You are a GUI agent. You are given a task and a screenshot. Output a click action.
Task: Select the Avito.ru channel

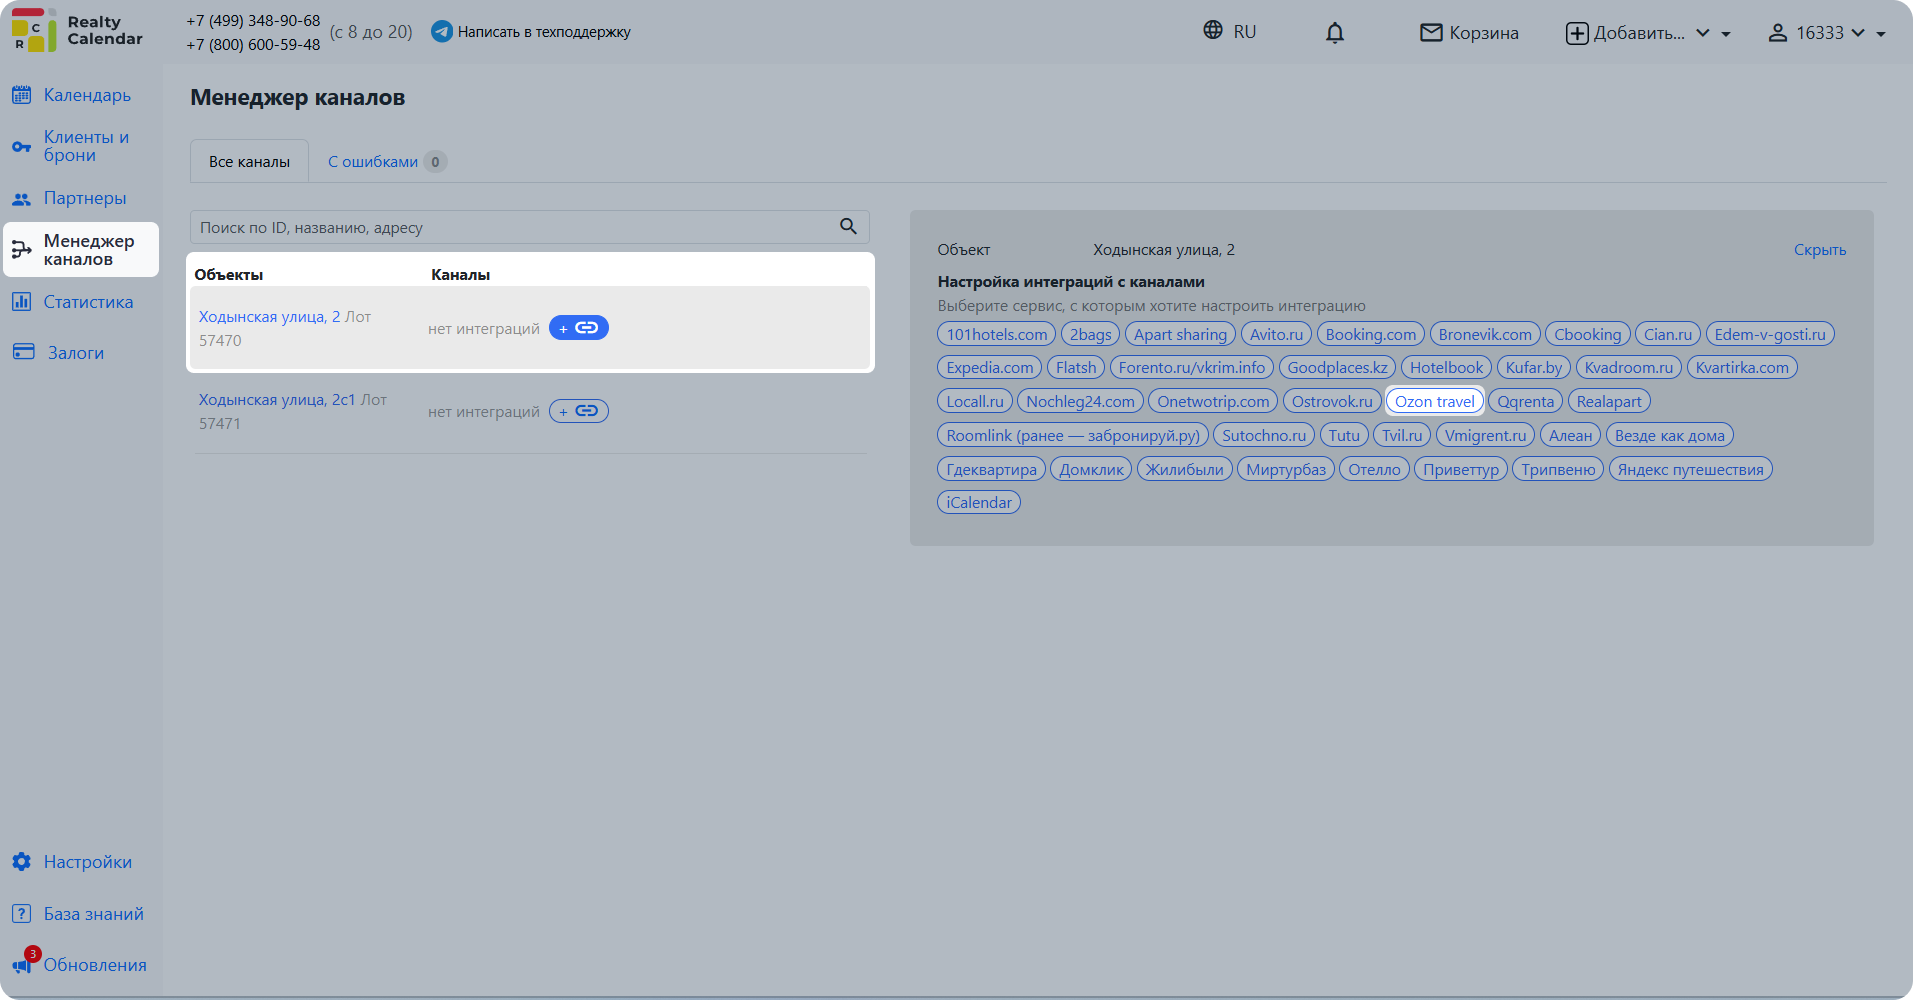click(1276, 334)
